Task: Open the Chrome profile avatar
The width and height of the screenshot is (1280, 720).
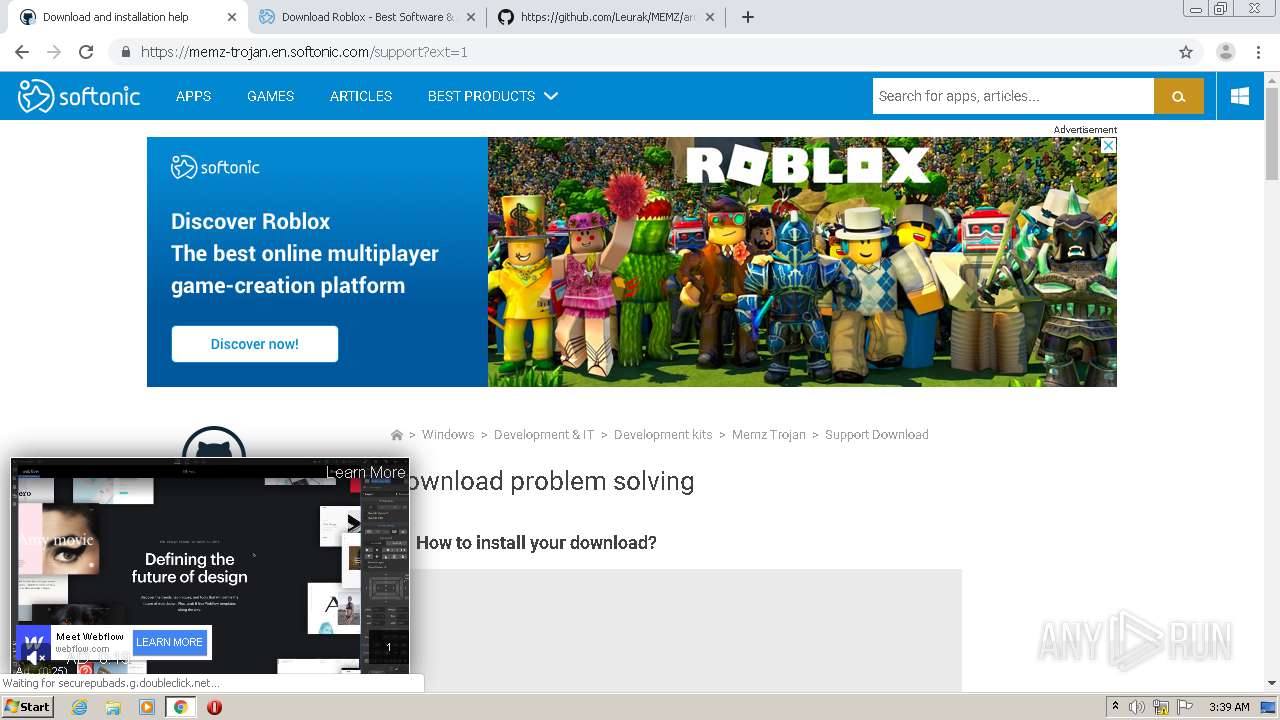Action: point(1226,52)
